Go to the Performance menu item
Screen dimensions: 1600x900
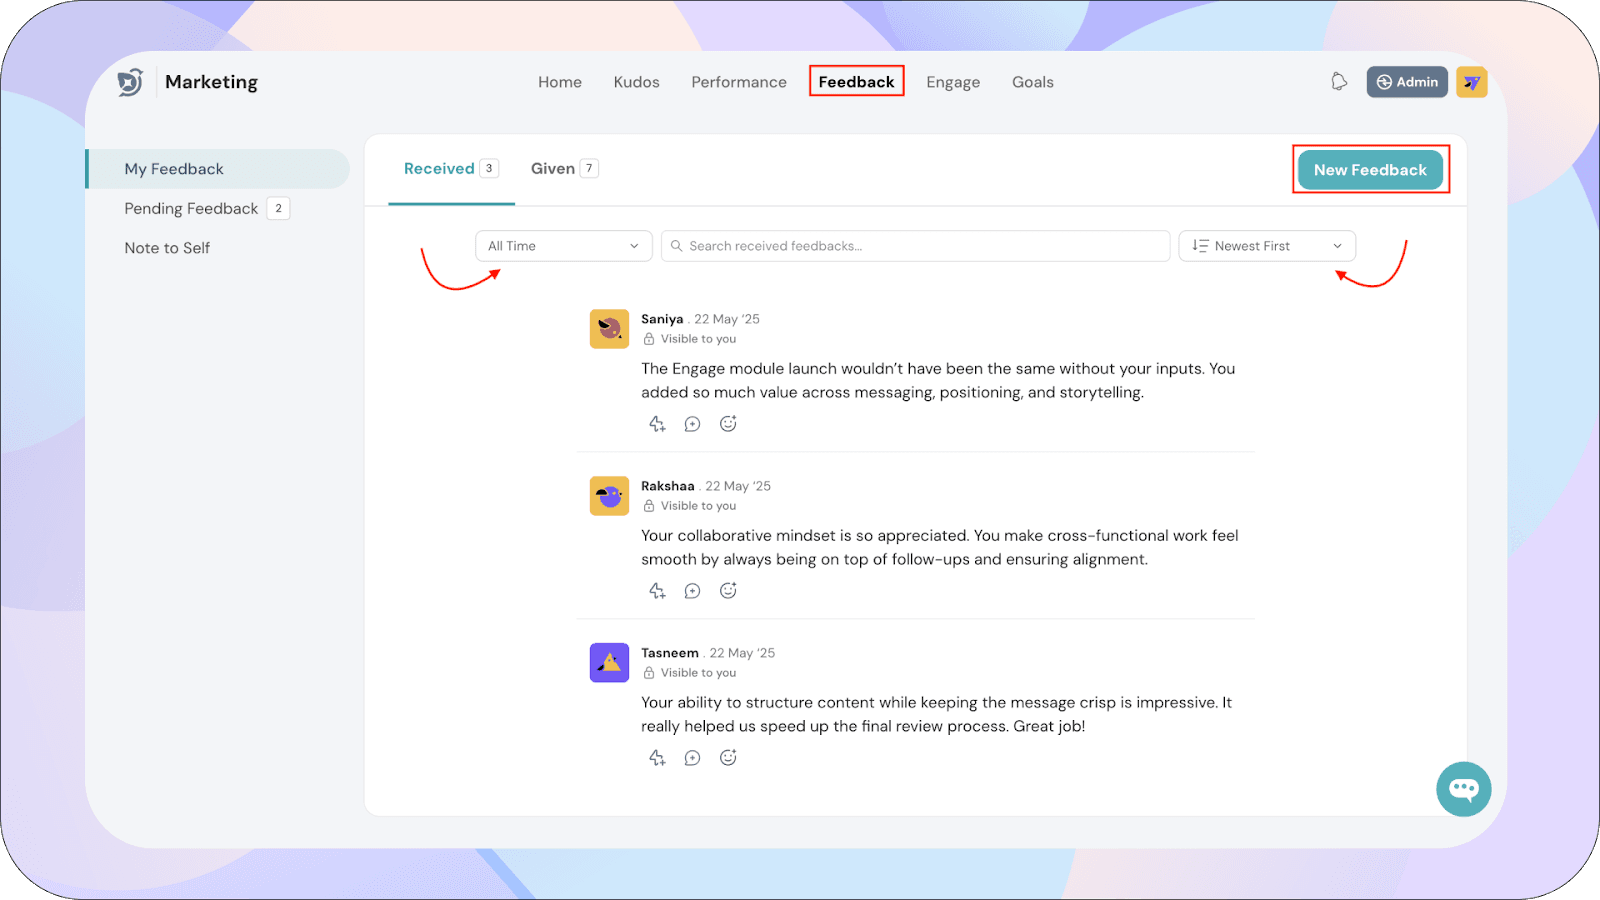[x=738, y=82]
